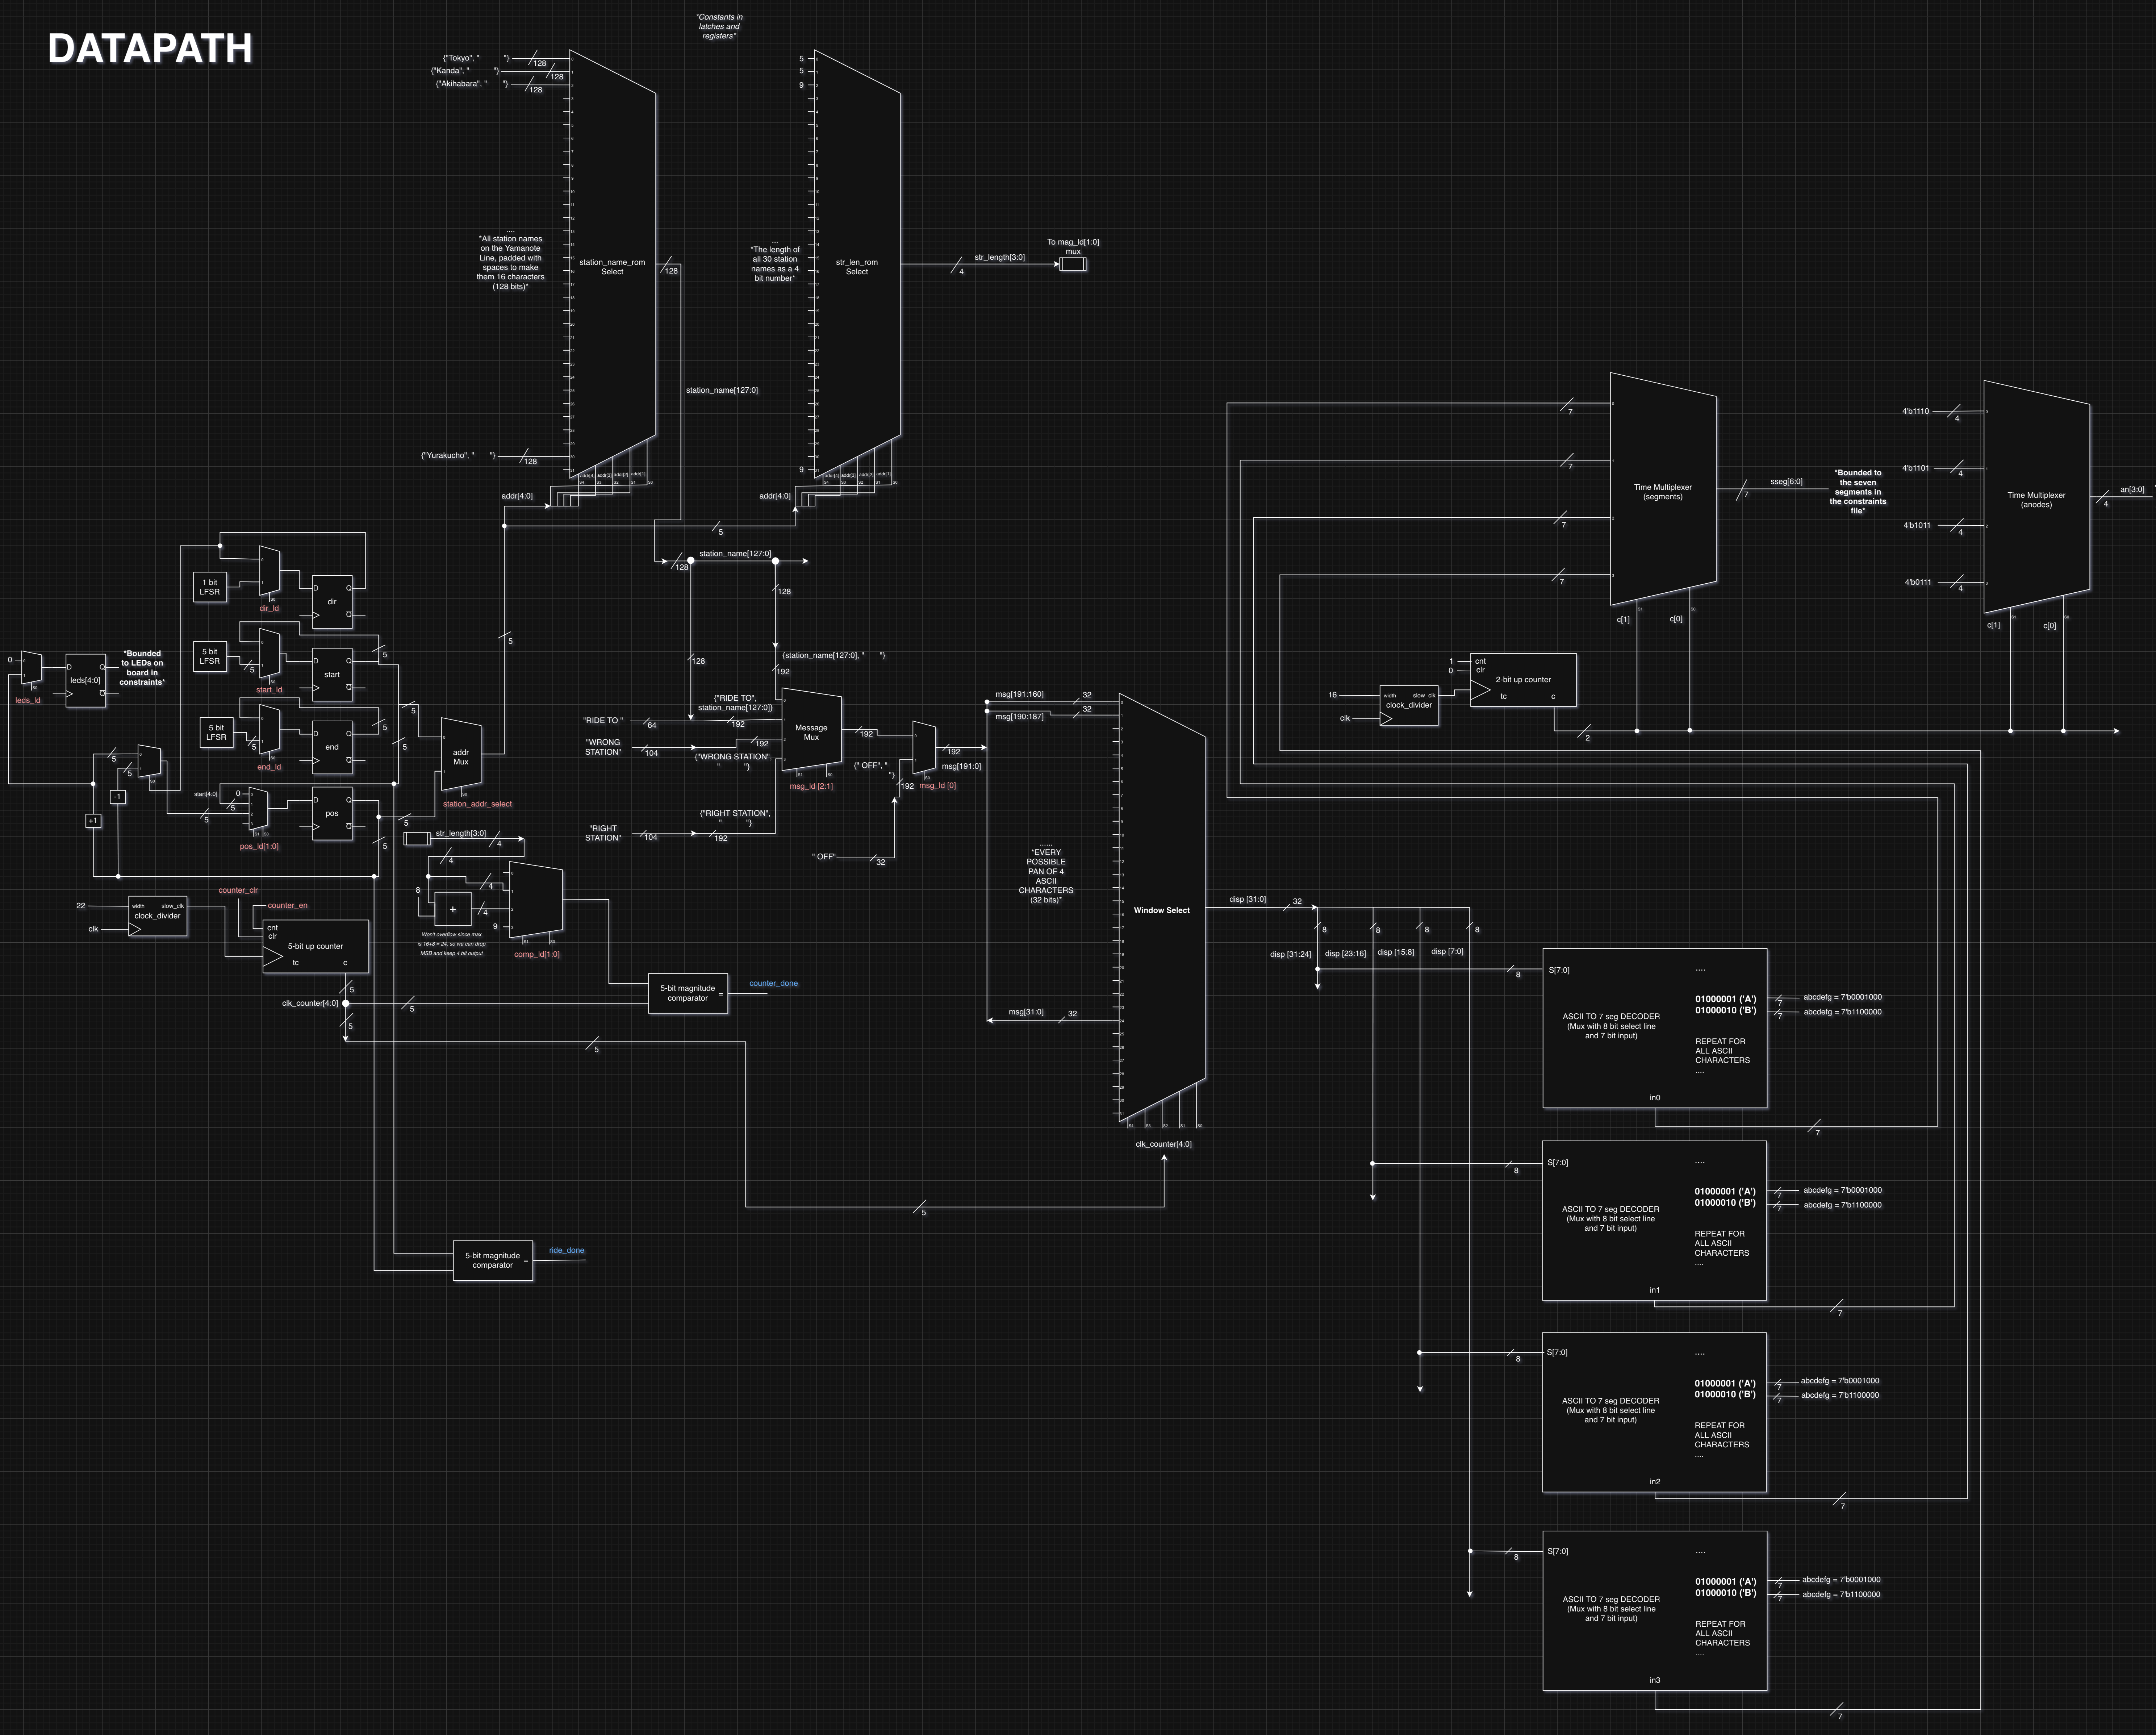Screen dimensions: 2156x1735
Task: Click the "RIDE TO " constant label
Action: [x=603, y=720]
